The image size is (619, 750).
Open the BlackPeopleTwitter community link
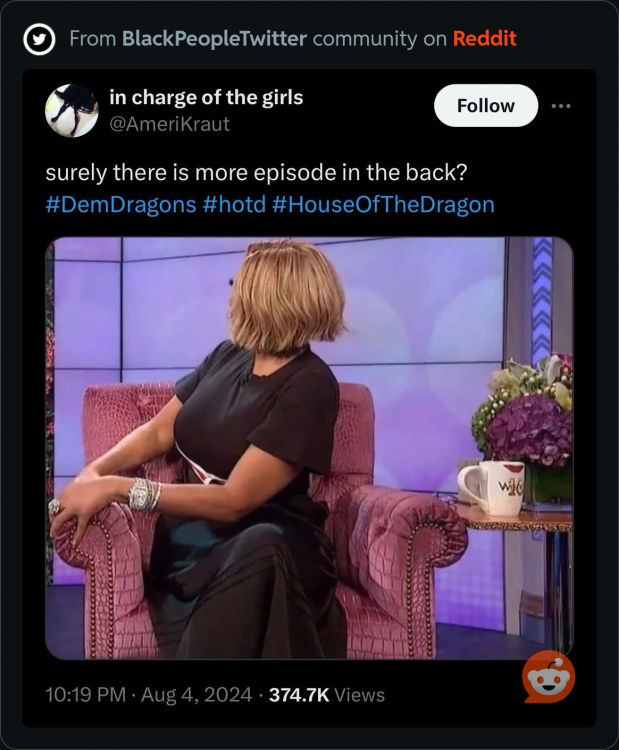[214, 39]
